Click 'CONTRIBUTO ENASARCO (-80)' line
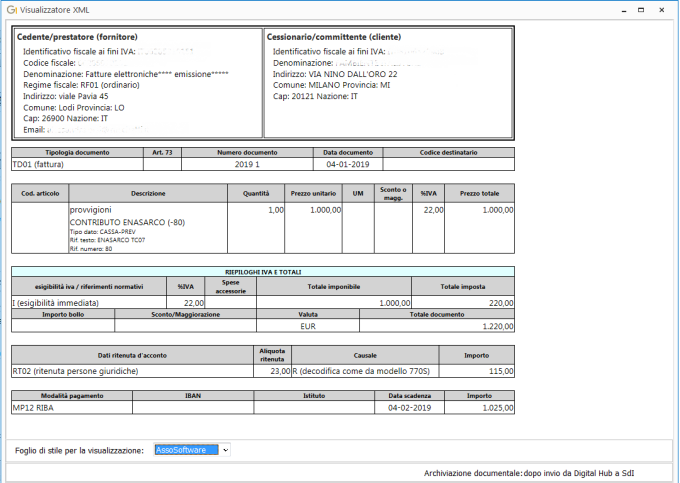The width and height of the screenshot is (680, 483). pyautogui.click(x=127, y=222)
